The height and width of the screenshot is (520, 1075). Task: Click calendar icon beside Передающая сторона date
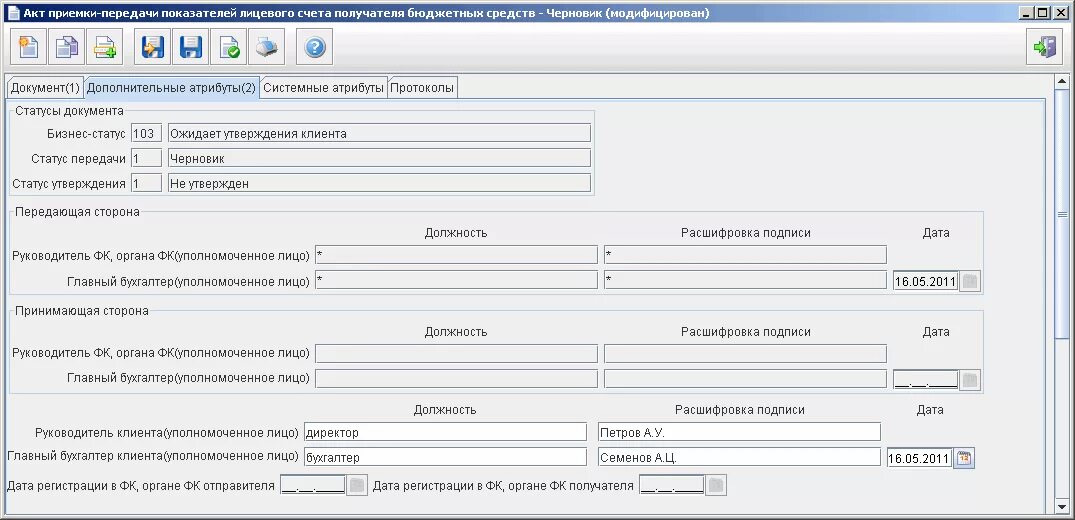pyautogui.click(x=969, y=281)
